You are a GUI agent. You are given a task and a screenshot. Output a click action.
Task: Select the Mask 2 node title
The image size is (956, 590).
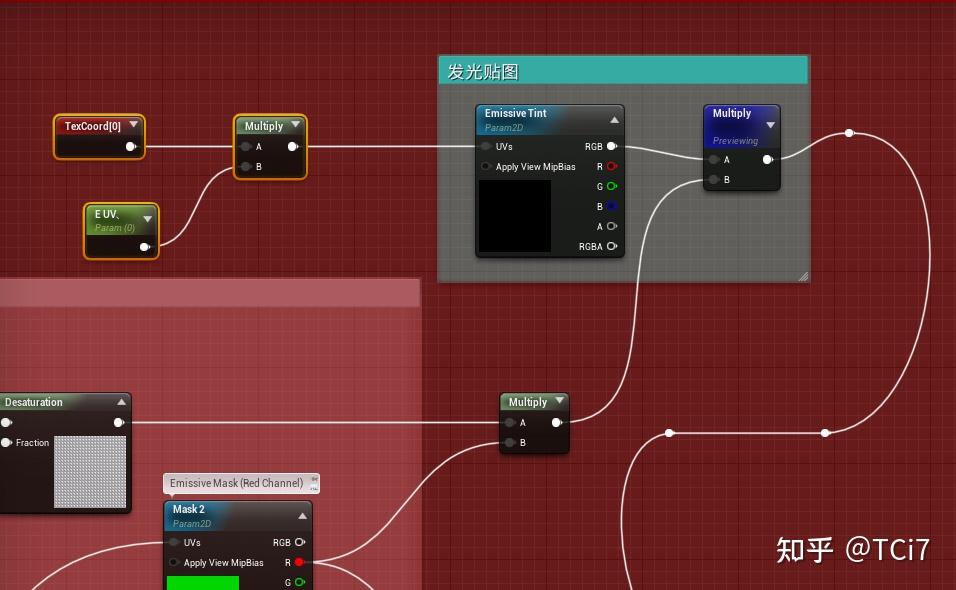click(188, 509)
